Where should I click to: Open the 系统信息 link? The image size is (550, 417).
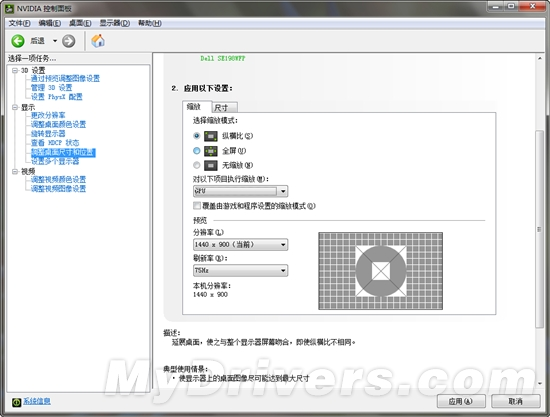tap(37, 401)
